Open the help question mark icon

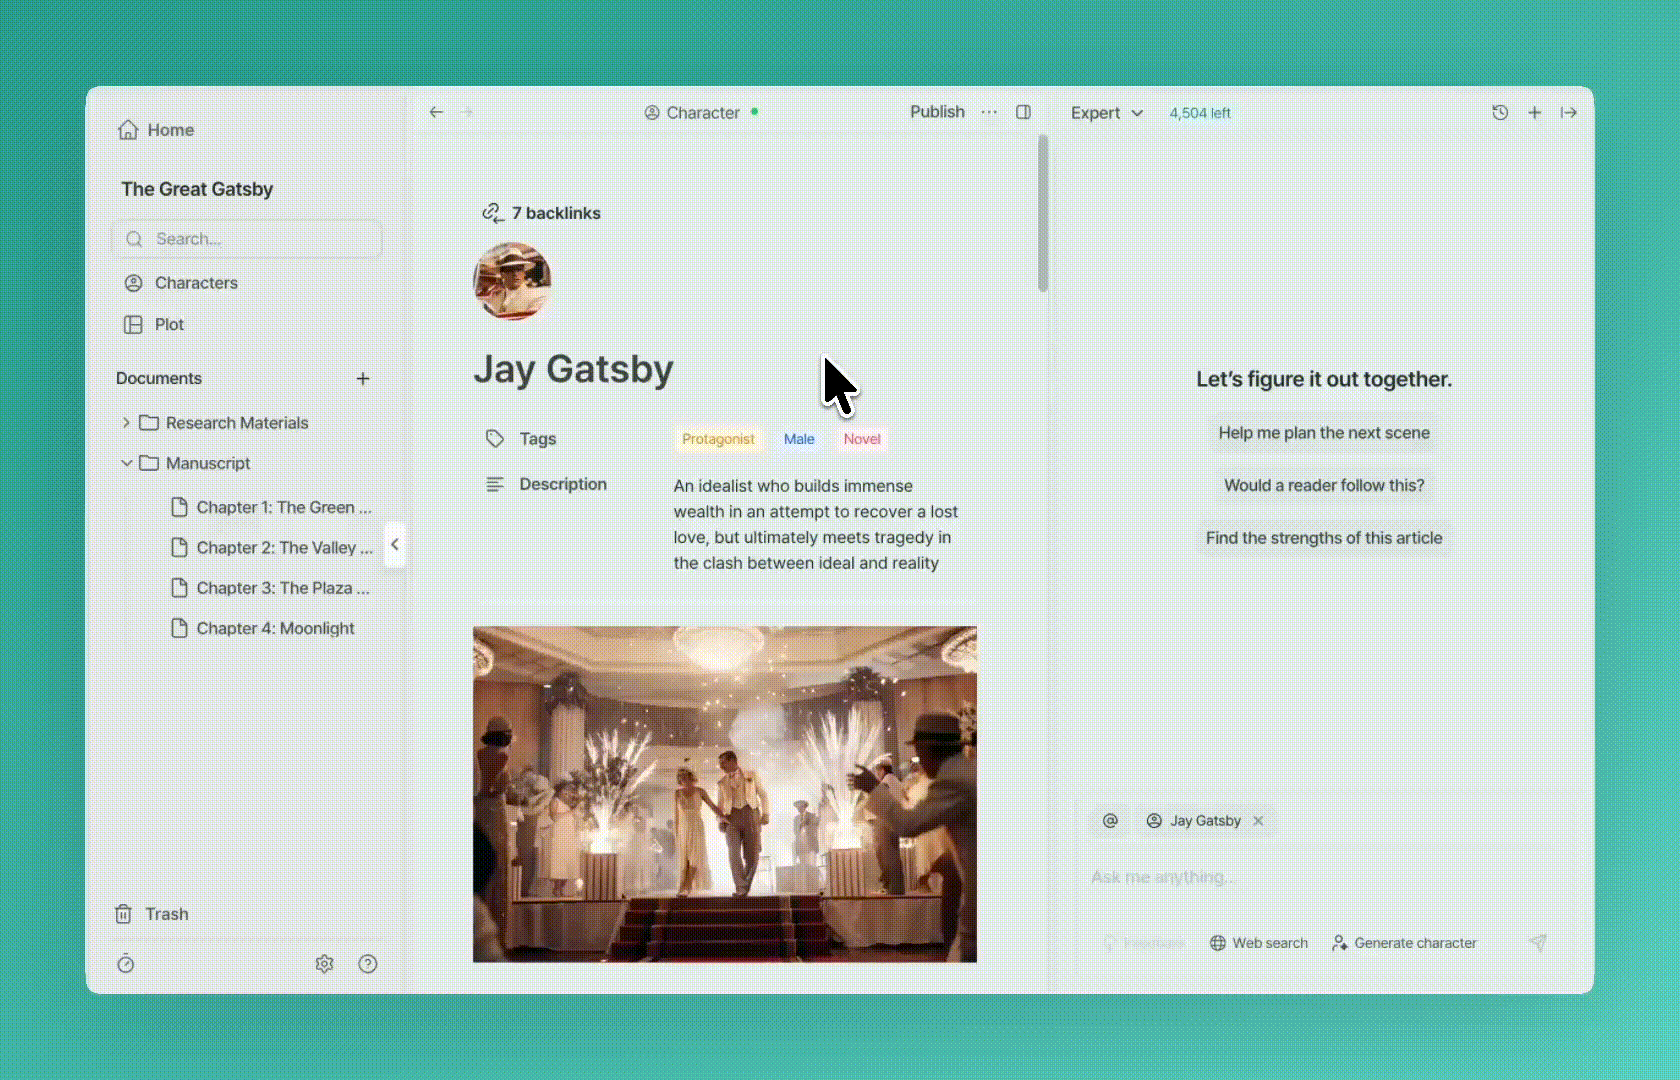[x=368, y=964]
